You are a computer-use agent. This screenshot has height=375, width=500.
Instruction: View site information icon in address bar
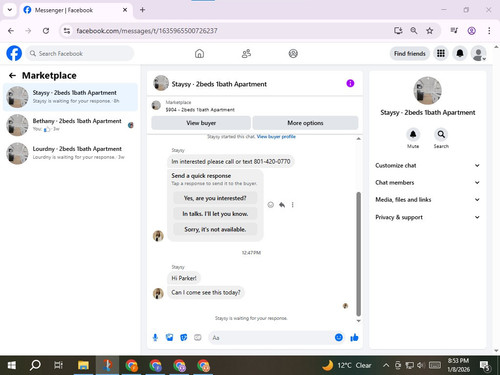point(67,31)
